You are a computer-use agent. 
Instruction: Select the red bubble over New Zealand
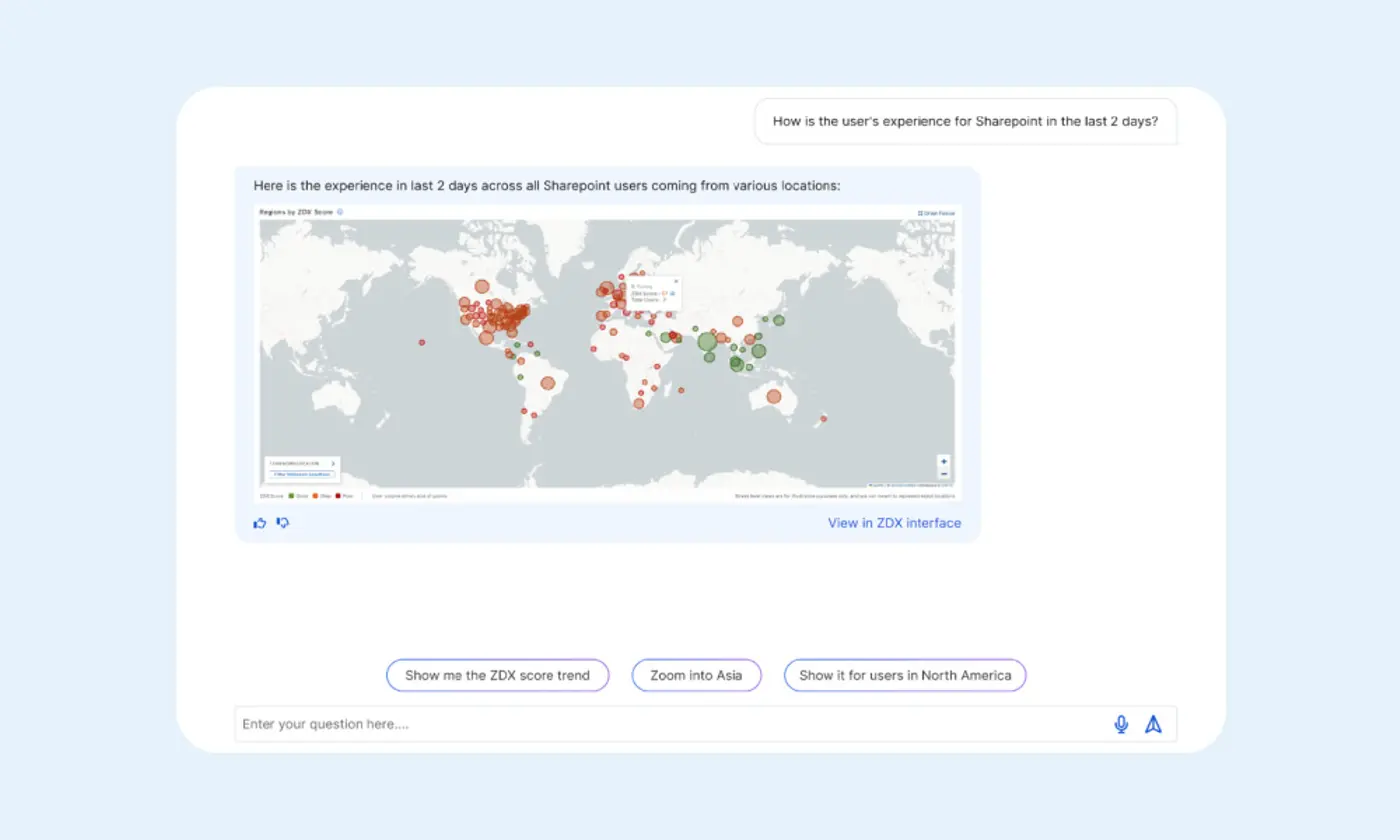point(823,418)
